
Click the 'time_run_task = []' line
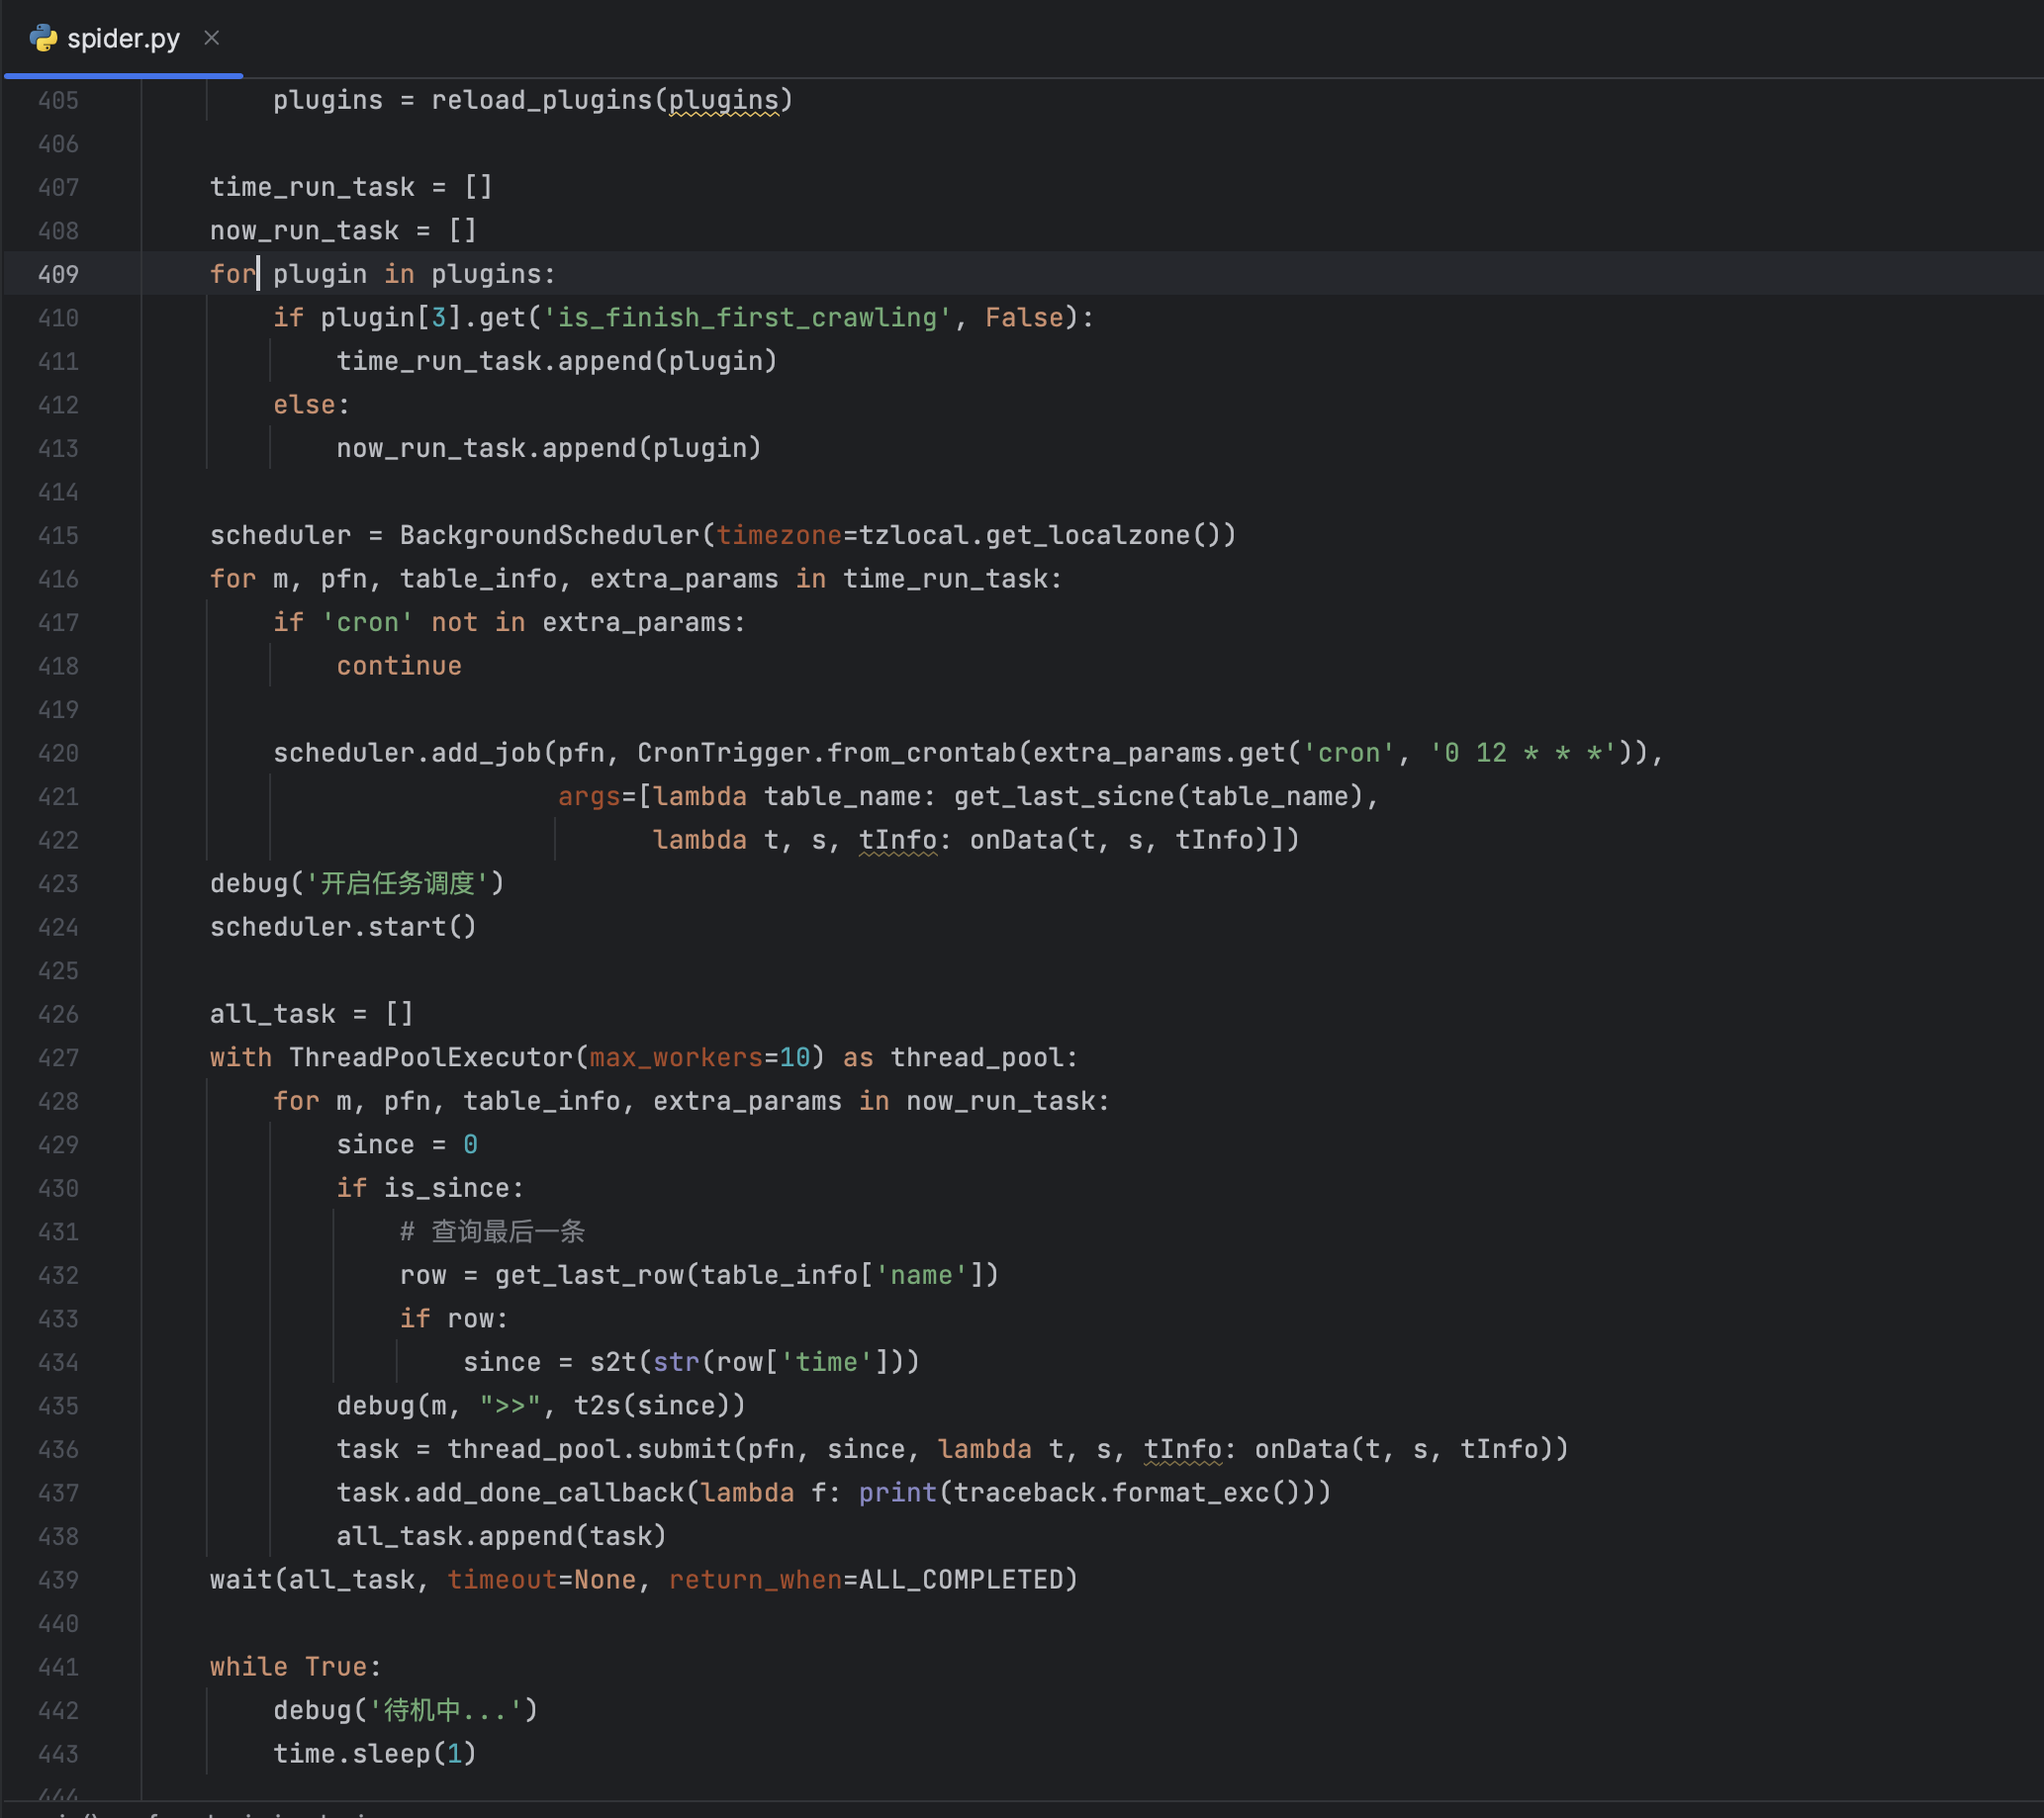[x=351, y=187]
